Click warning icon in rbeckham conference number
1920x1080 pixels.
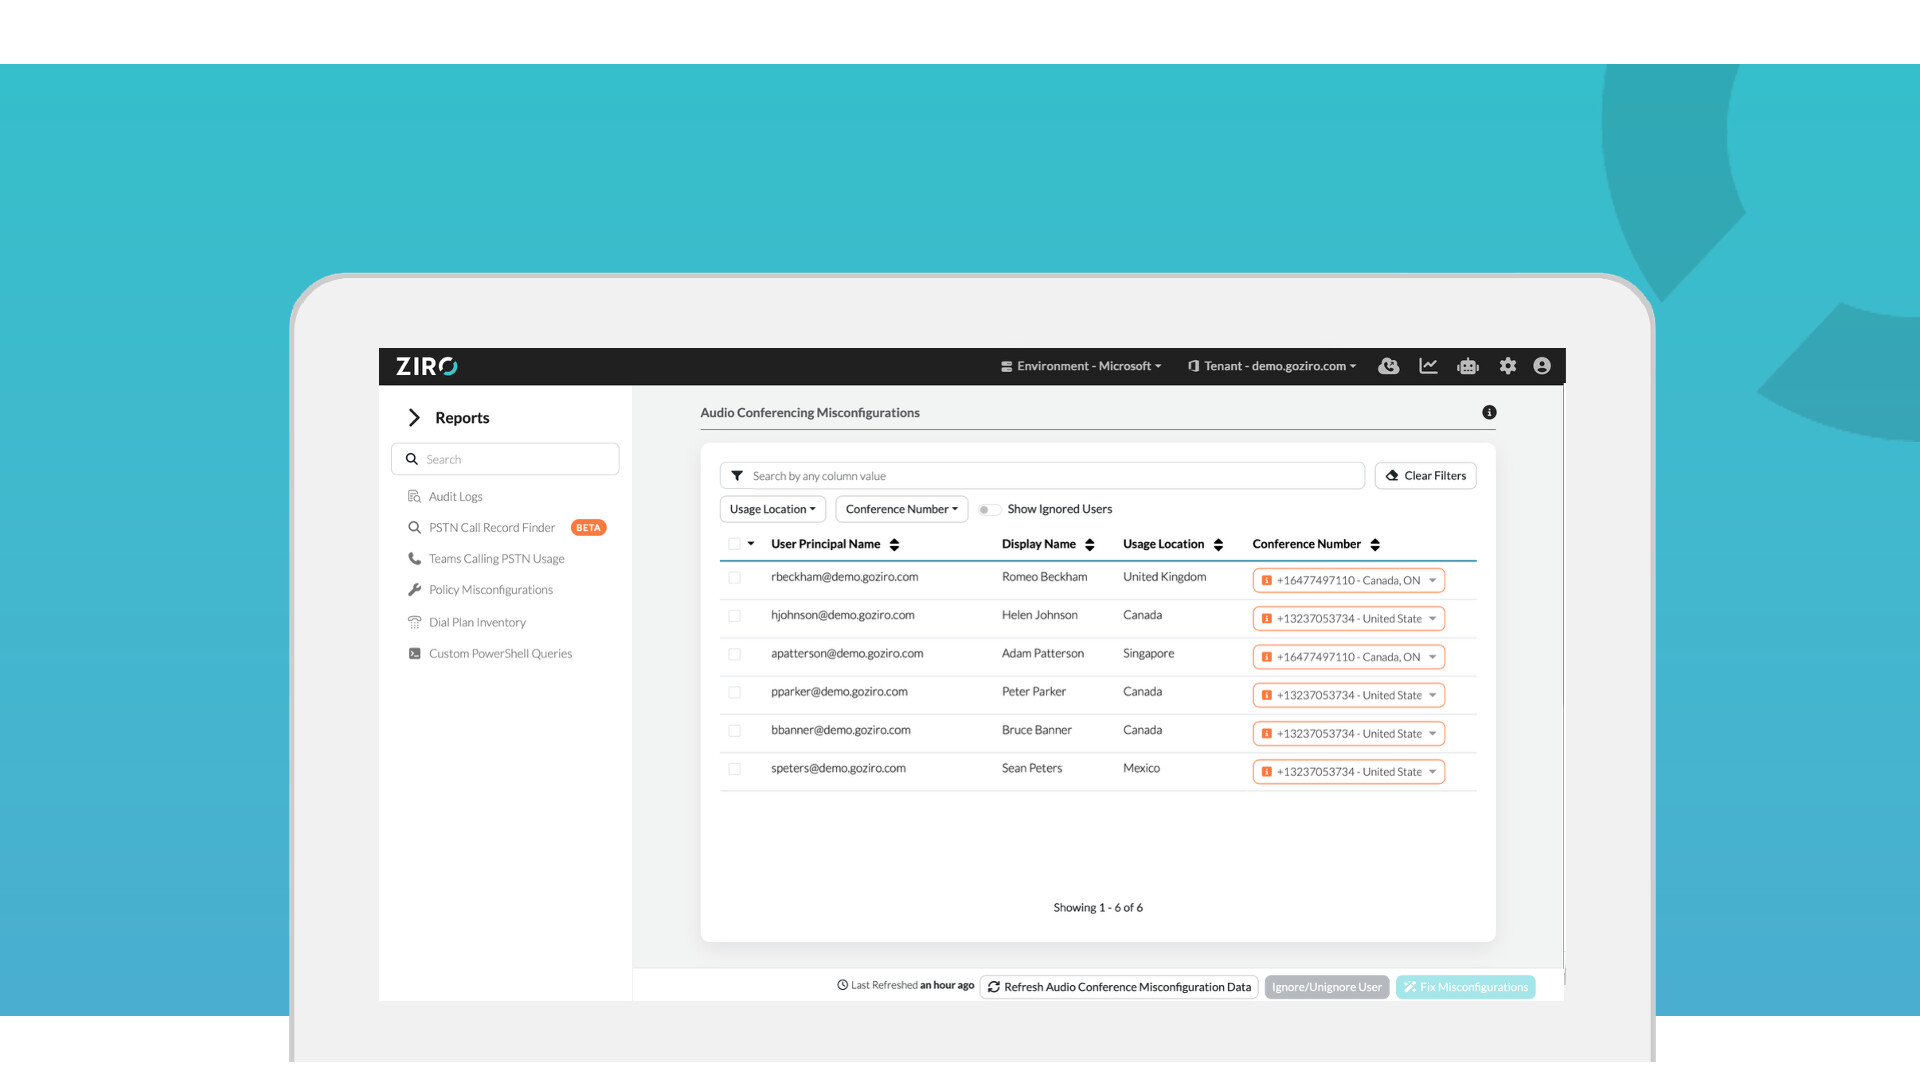pyautogui.click(x=1266, y=580)
